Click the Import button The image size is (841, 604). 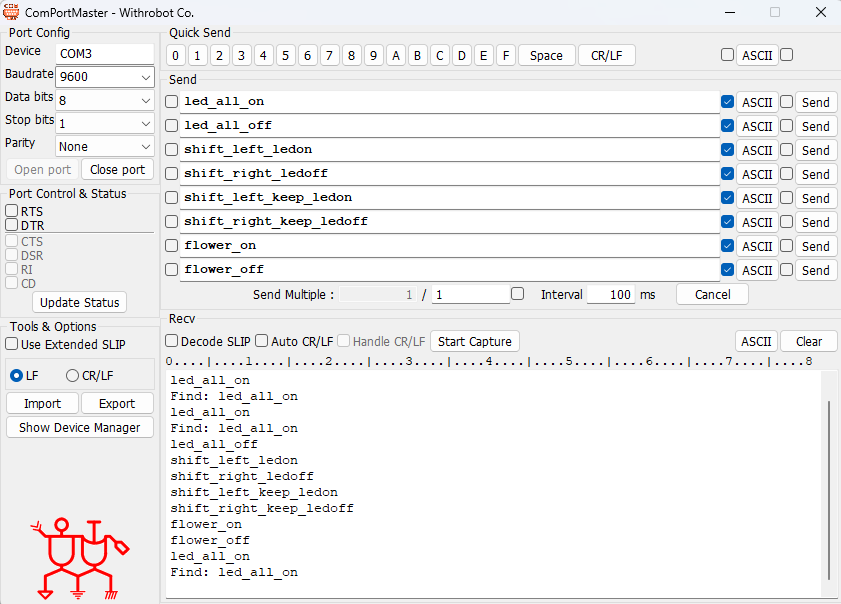[42, 403]
